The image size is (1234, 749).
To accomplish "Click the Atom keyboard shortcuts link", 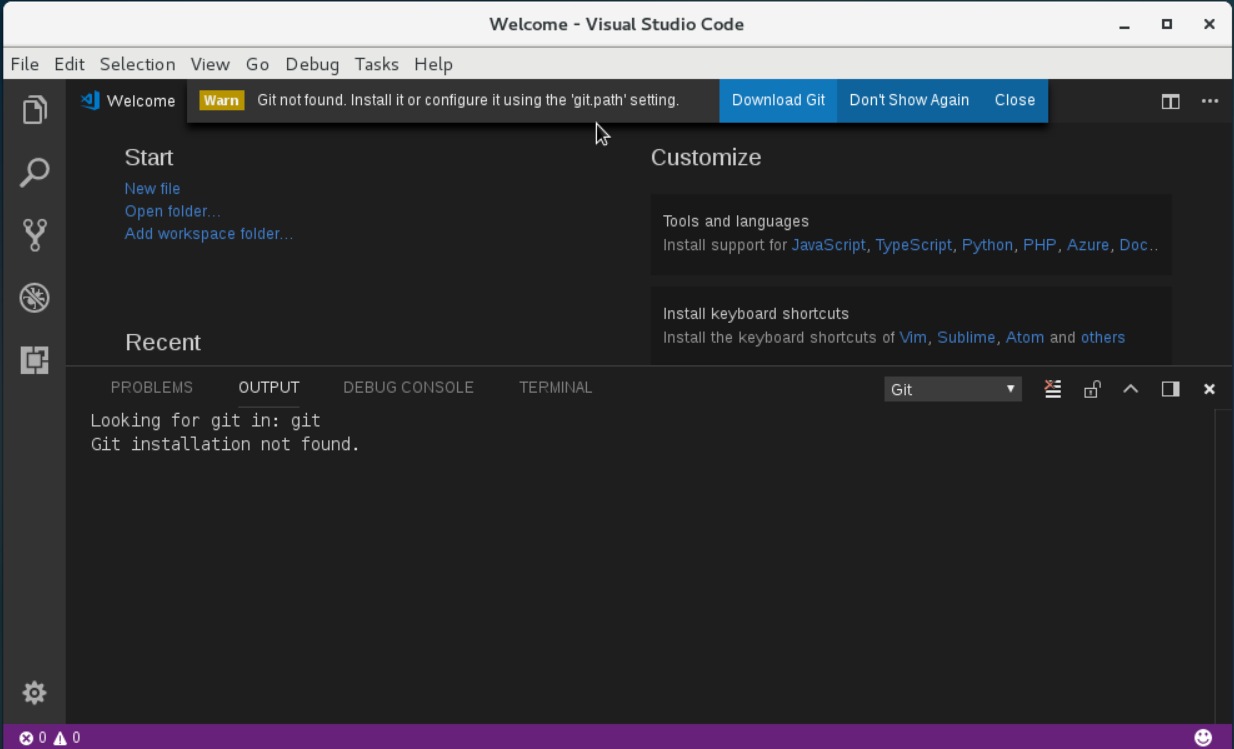I will pyautogui.click(x=1024, y=337).
